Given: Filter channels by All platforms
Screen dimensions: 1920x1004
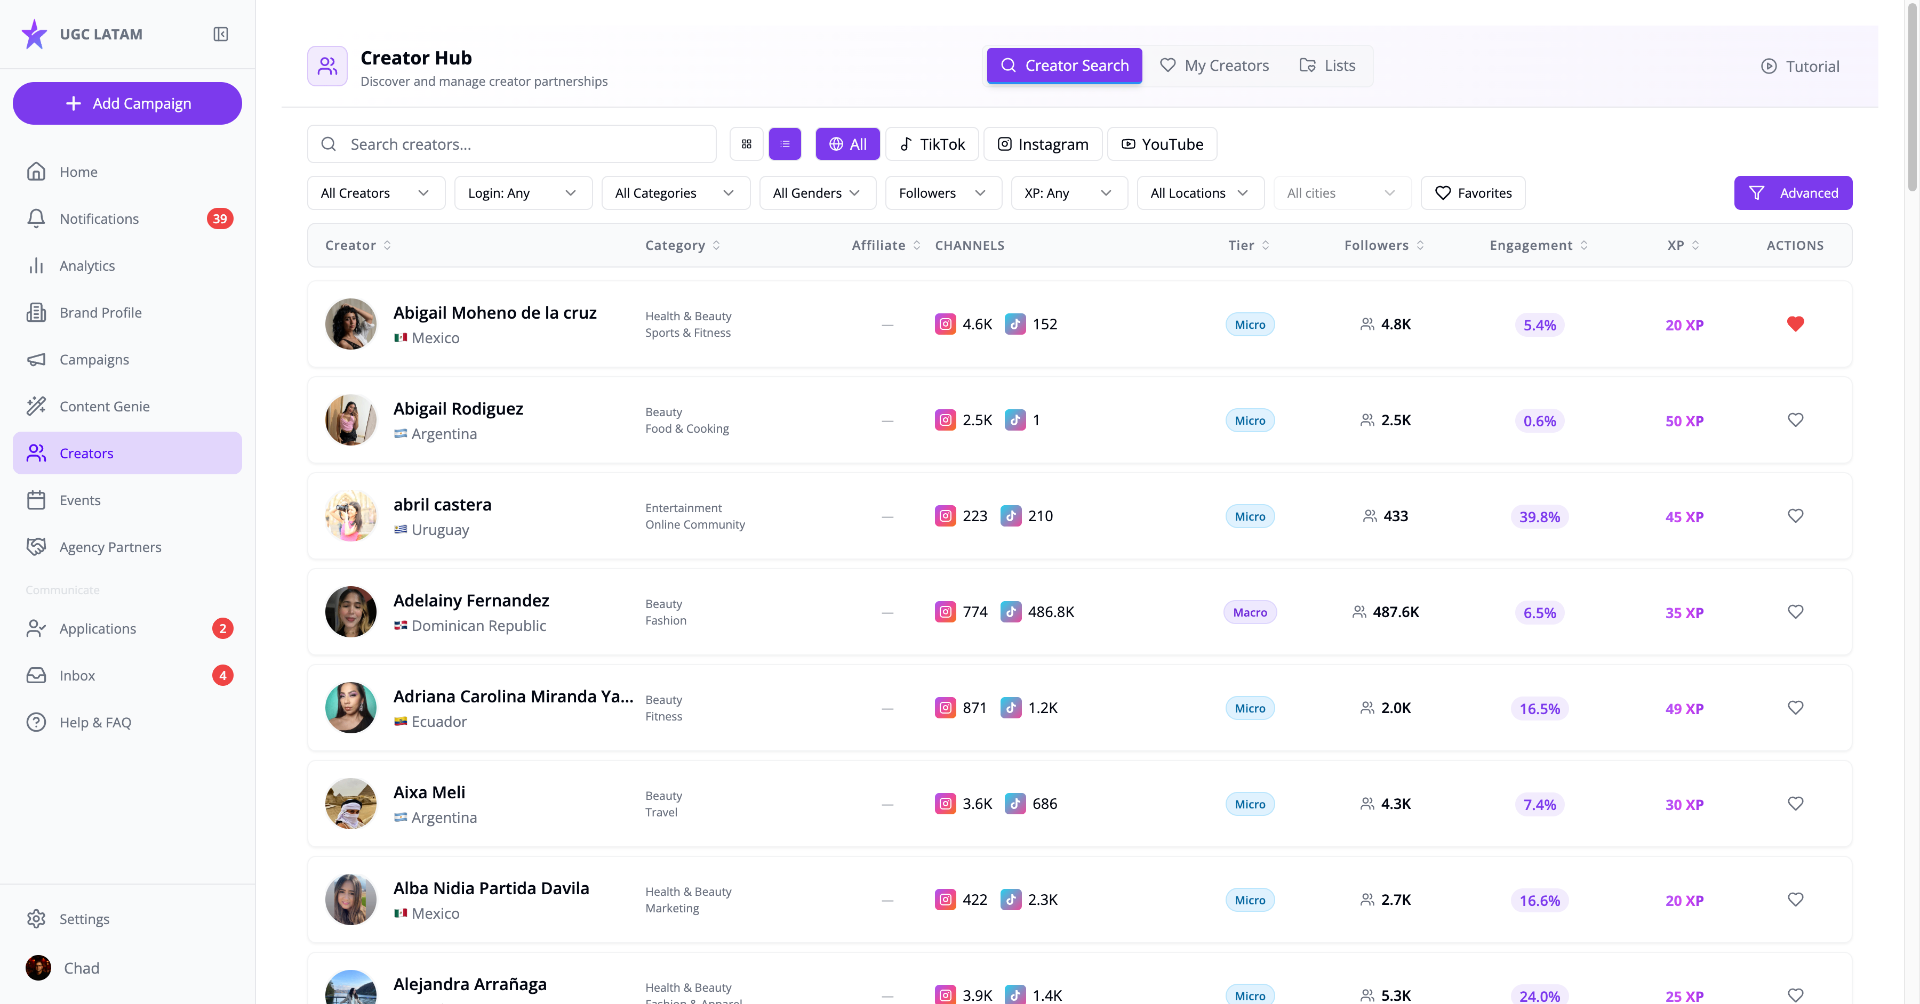Looking at the screenshot, I should click(x=847, y=144).
